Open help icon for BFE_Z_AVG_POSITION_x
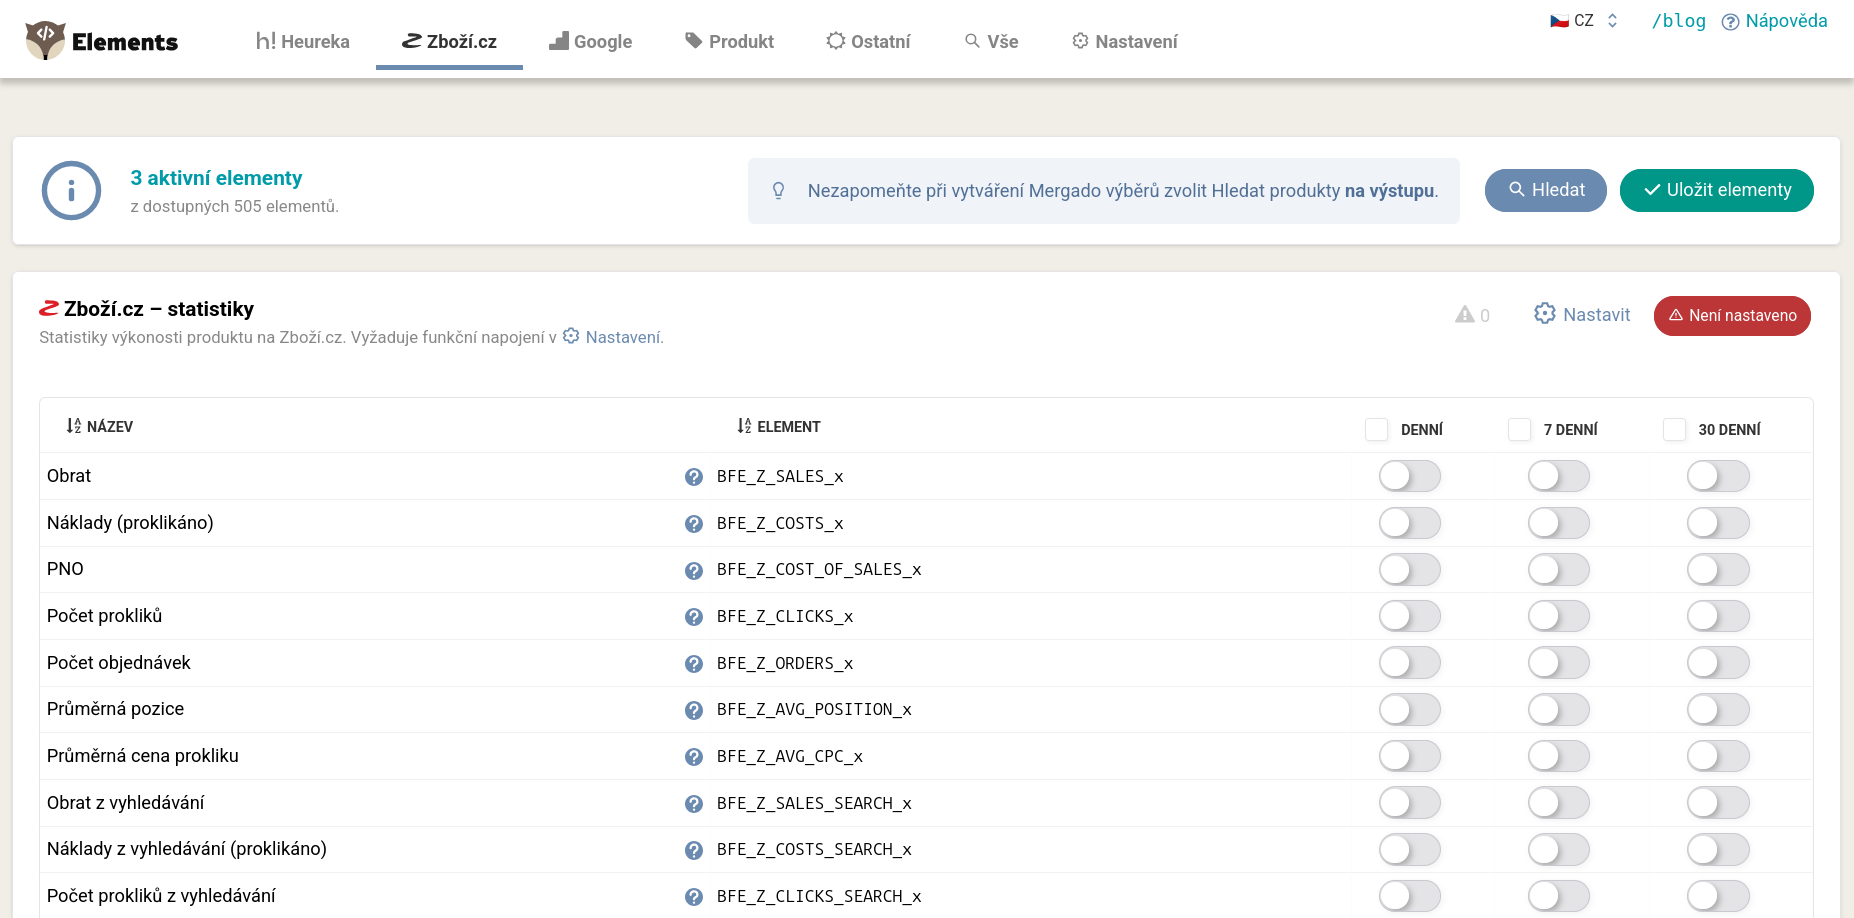 694,710
